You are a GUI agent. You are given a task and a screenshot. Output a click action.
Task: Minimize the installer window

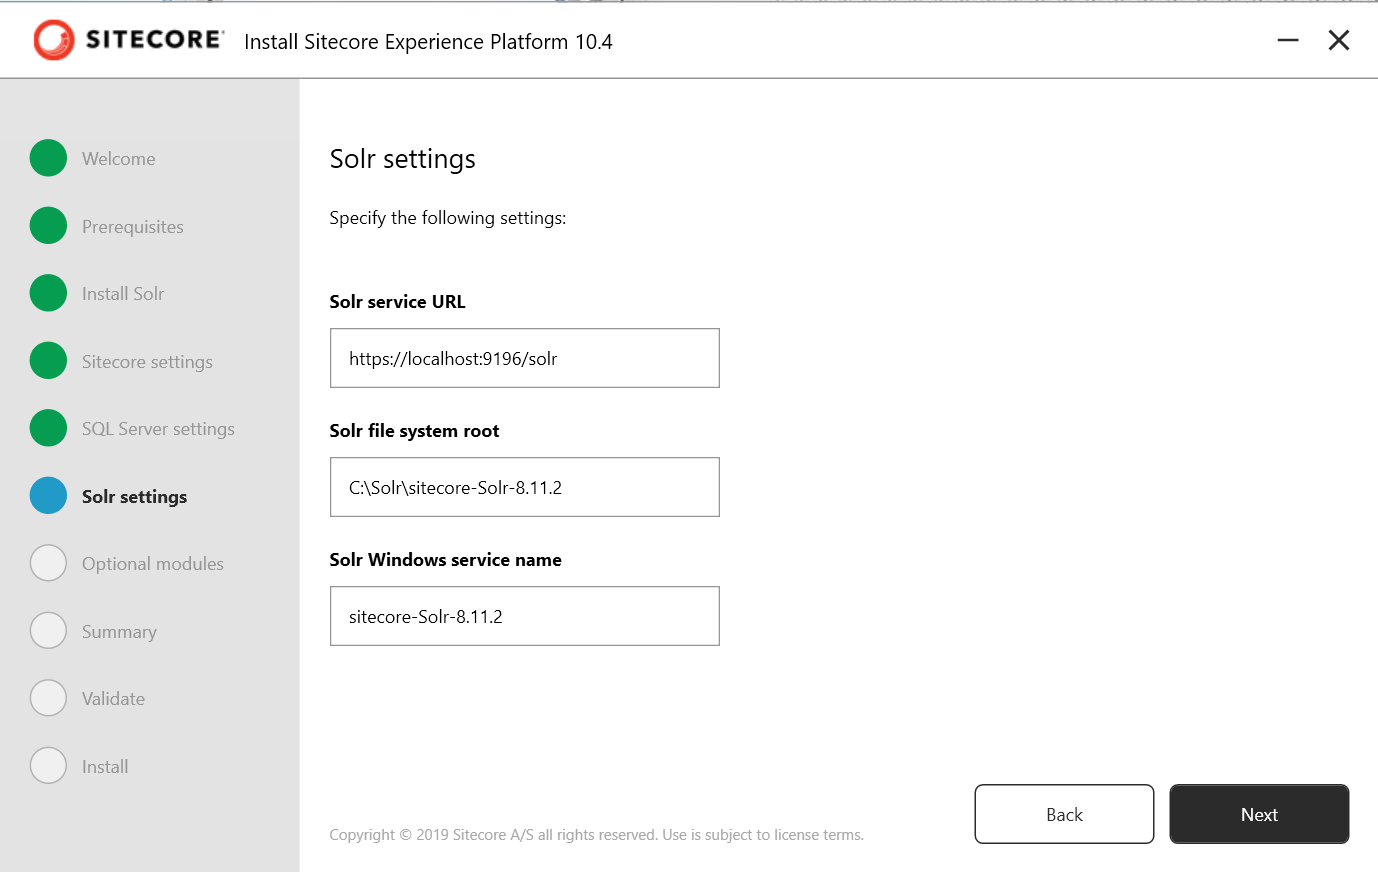(1288, 40)
